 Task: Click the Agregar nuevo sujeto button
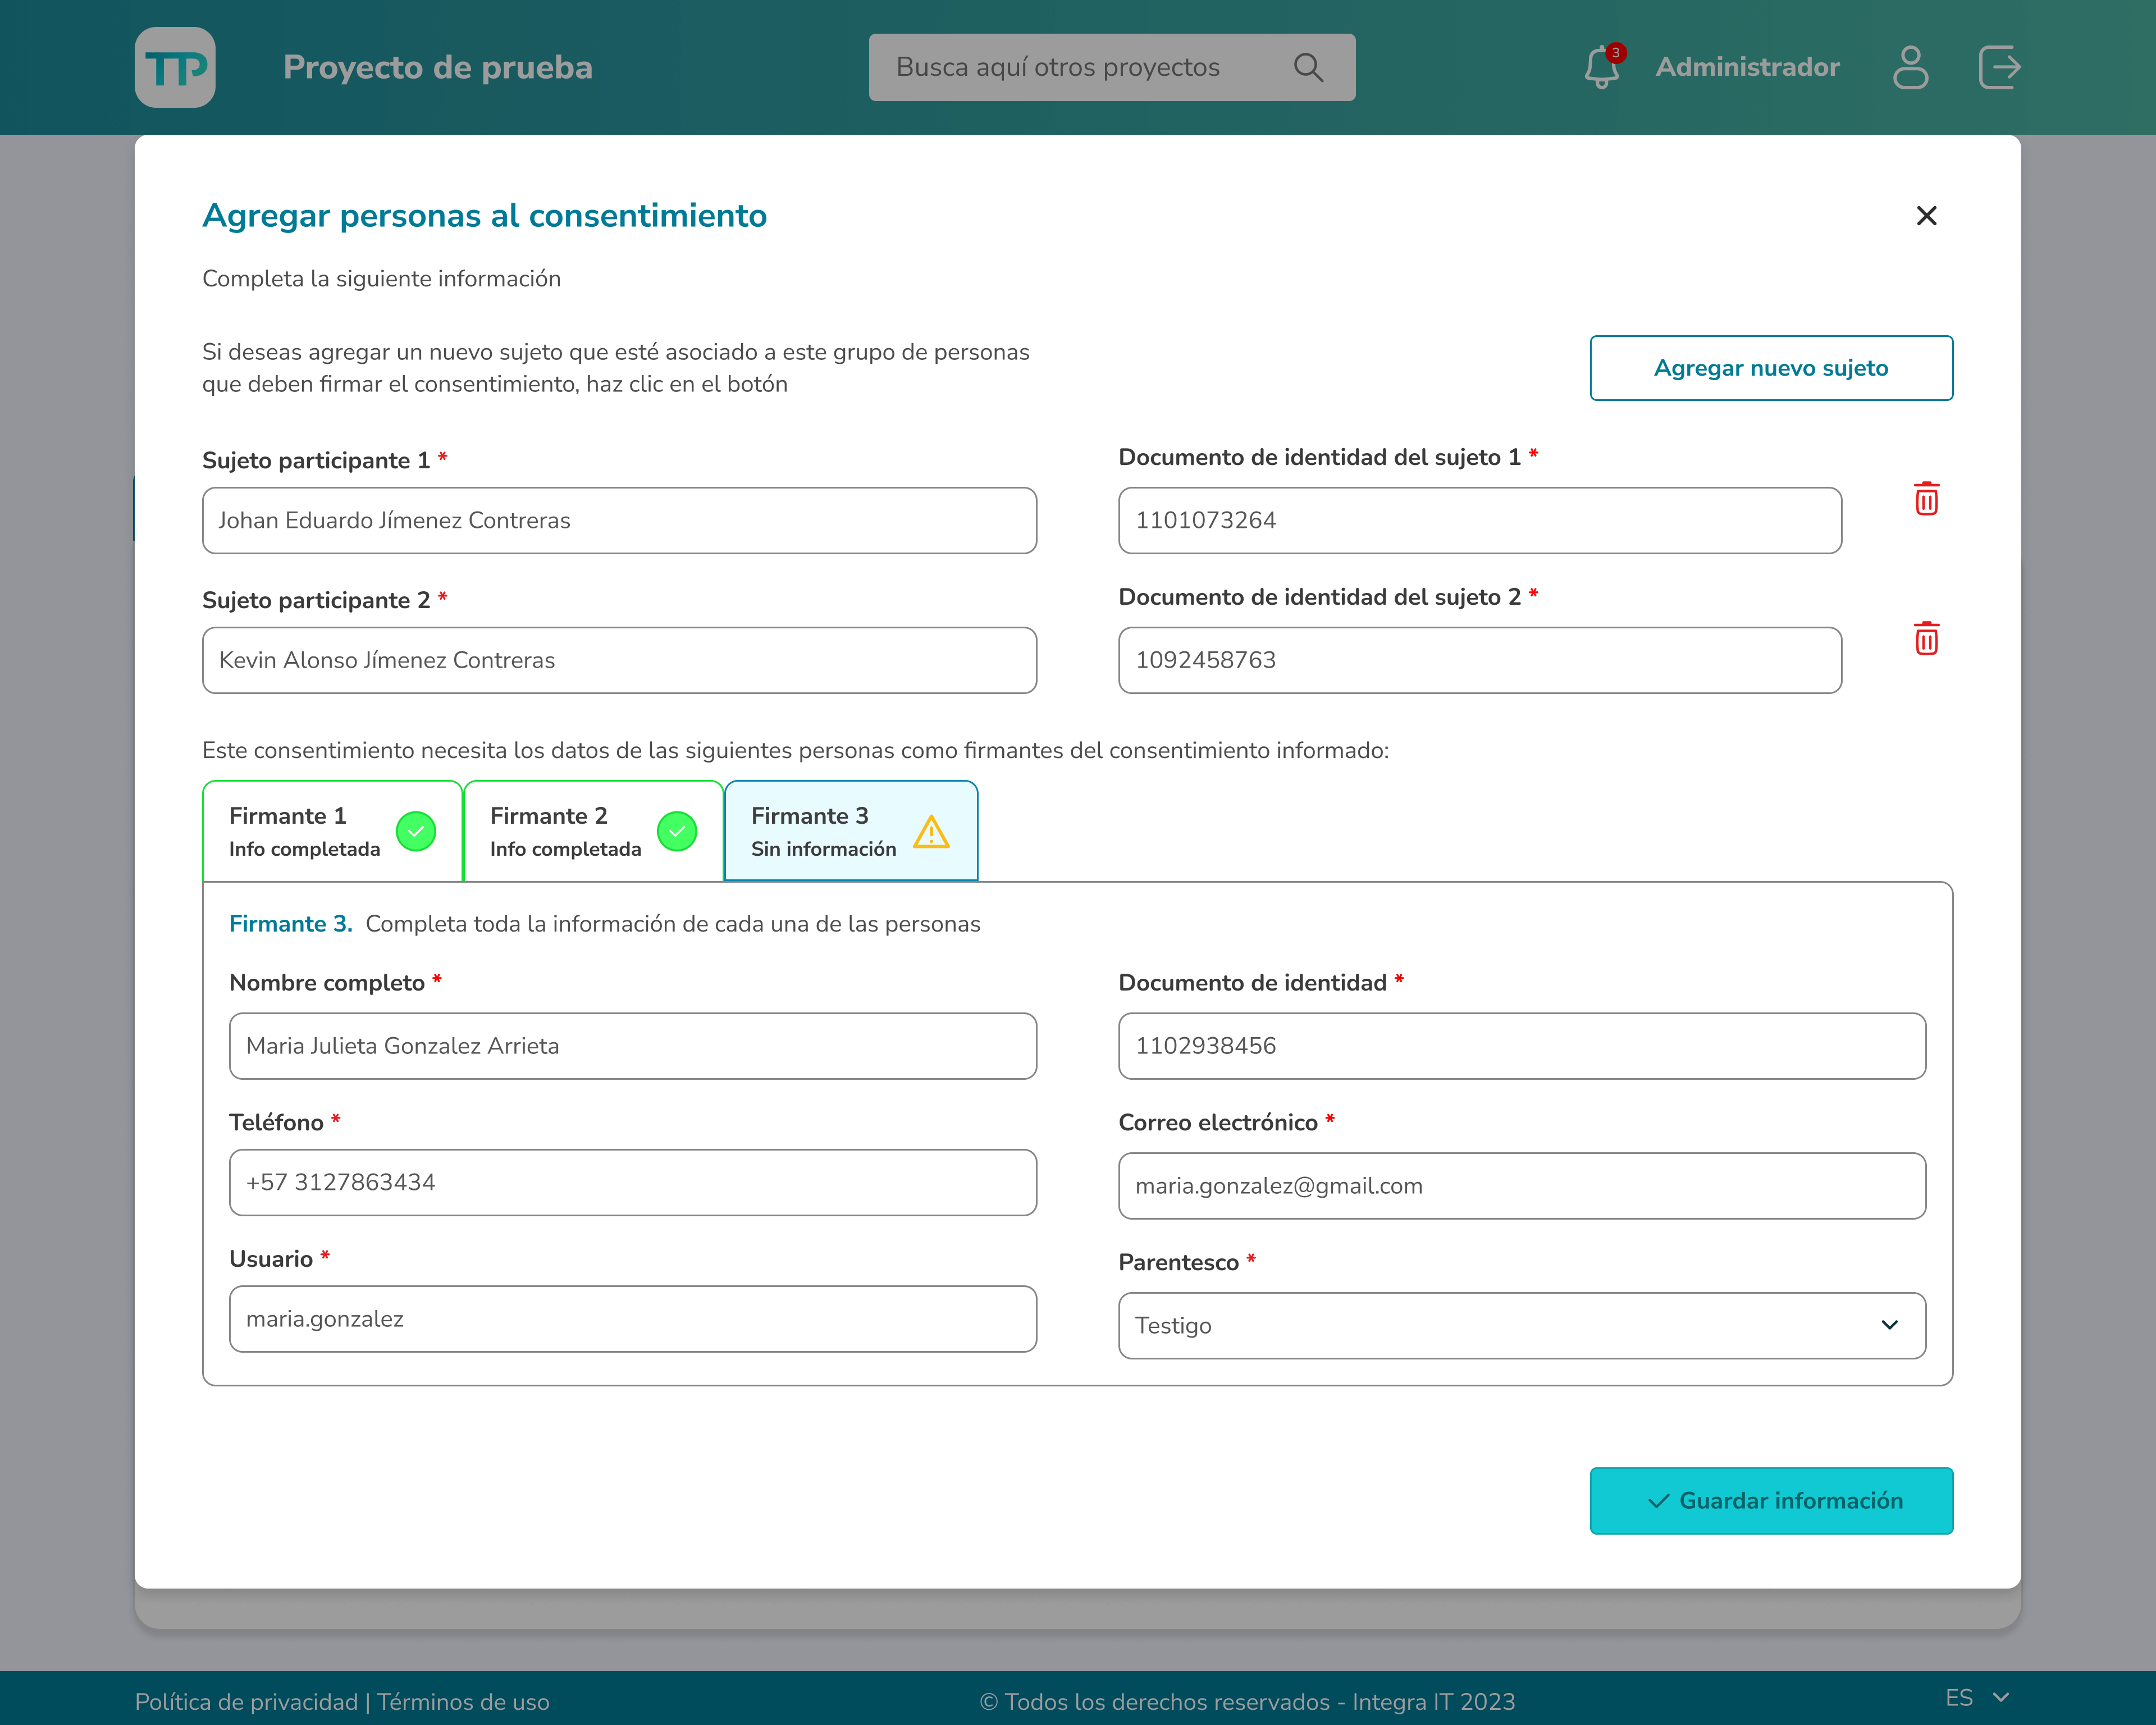coord(1770,368)
